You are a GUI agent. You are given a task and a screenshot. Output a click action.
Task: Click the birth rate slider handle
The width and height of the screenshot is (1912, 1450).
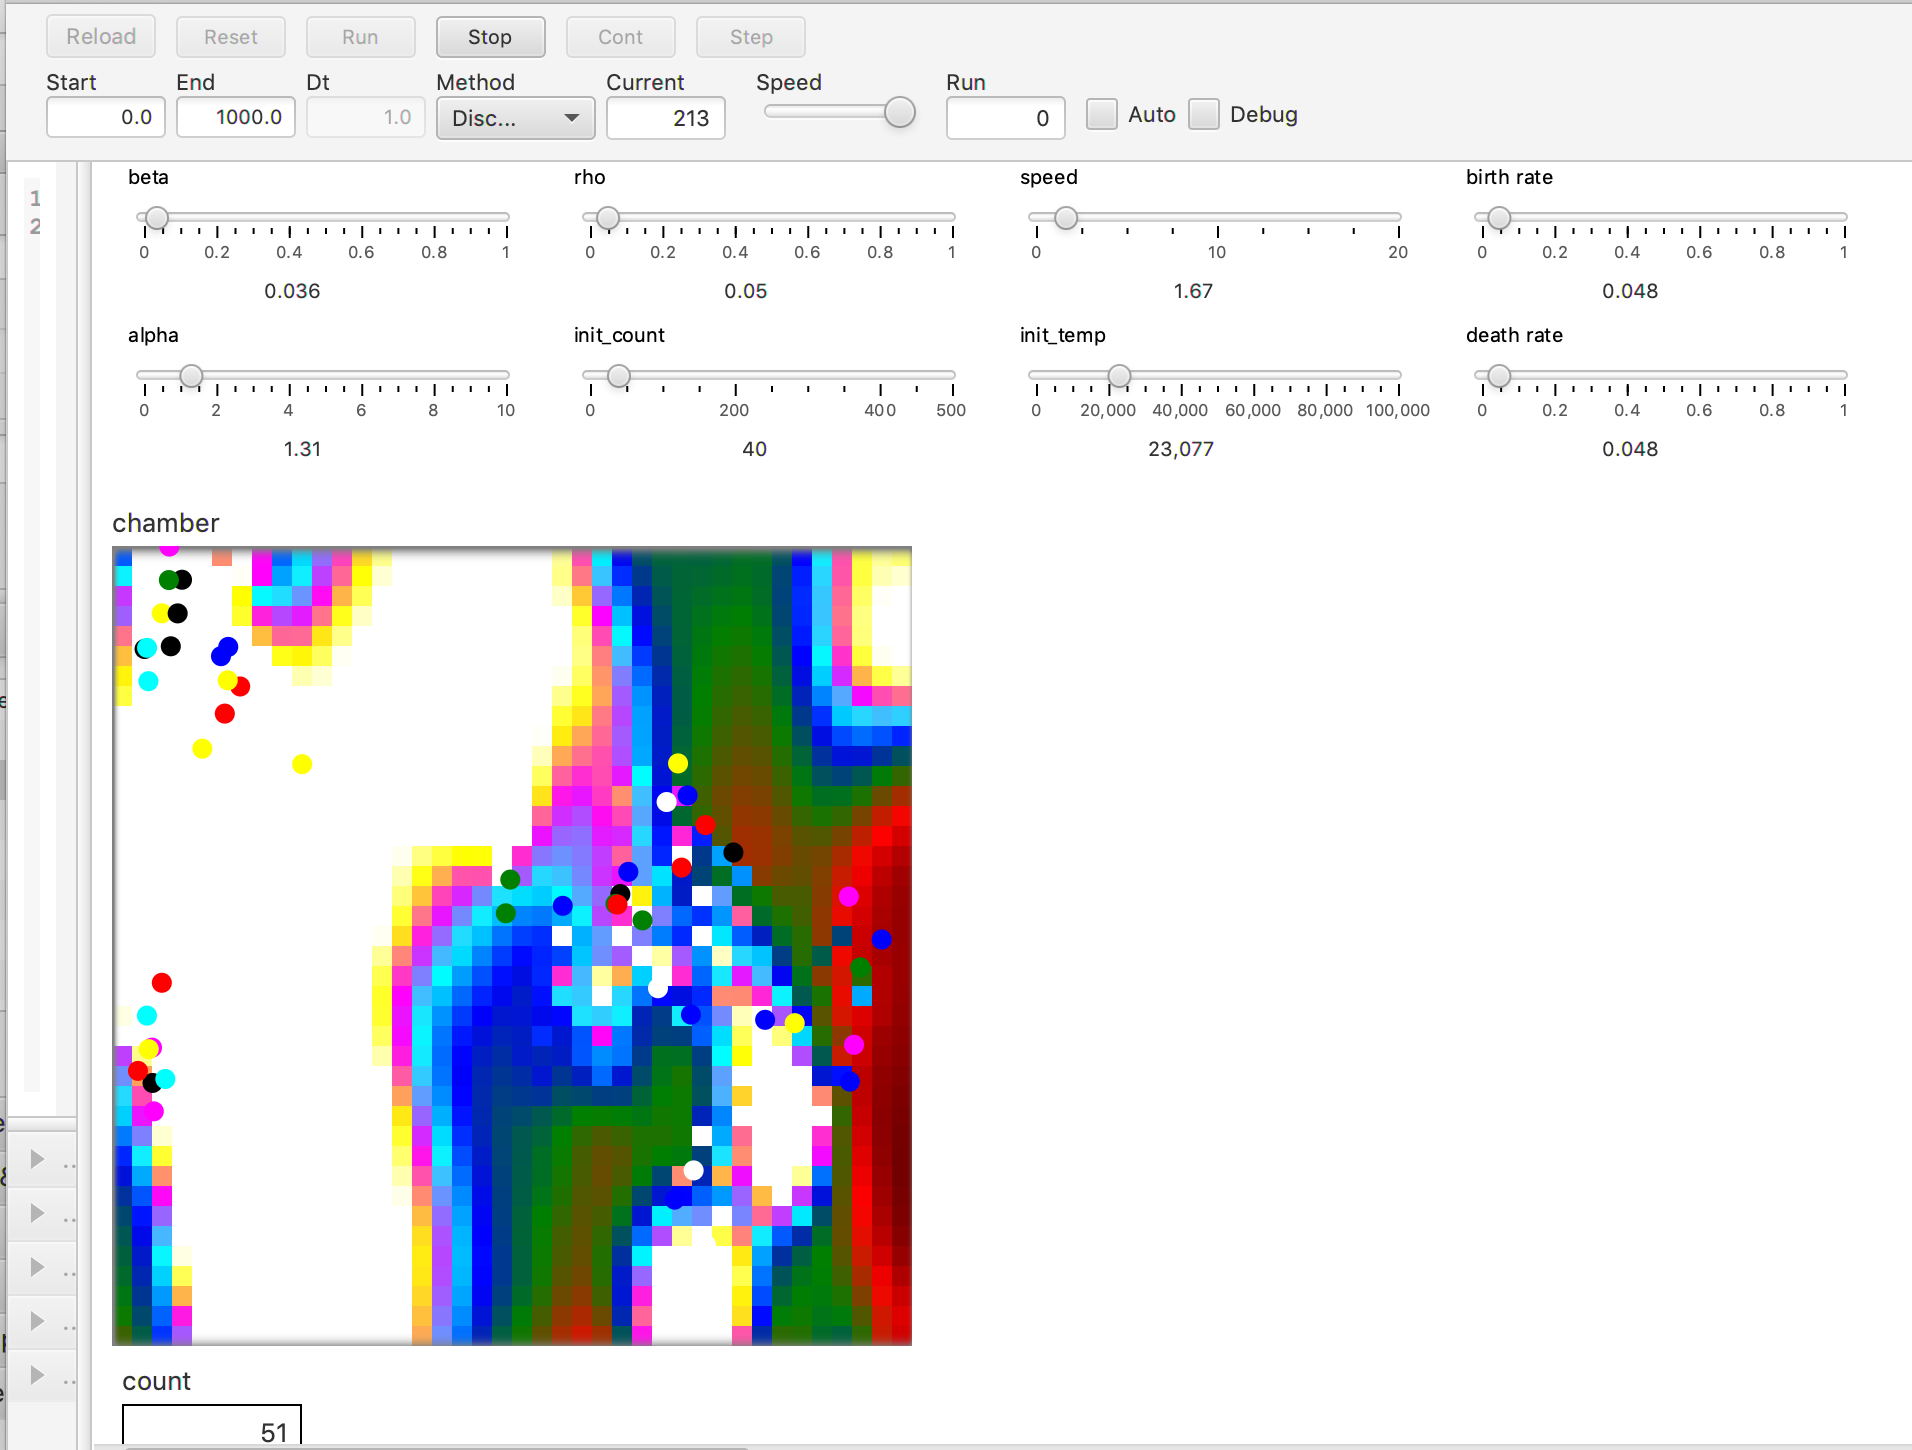[1499, 217]
